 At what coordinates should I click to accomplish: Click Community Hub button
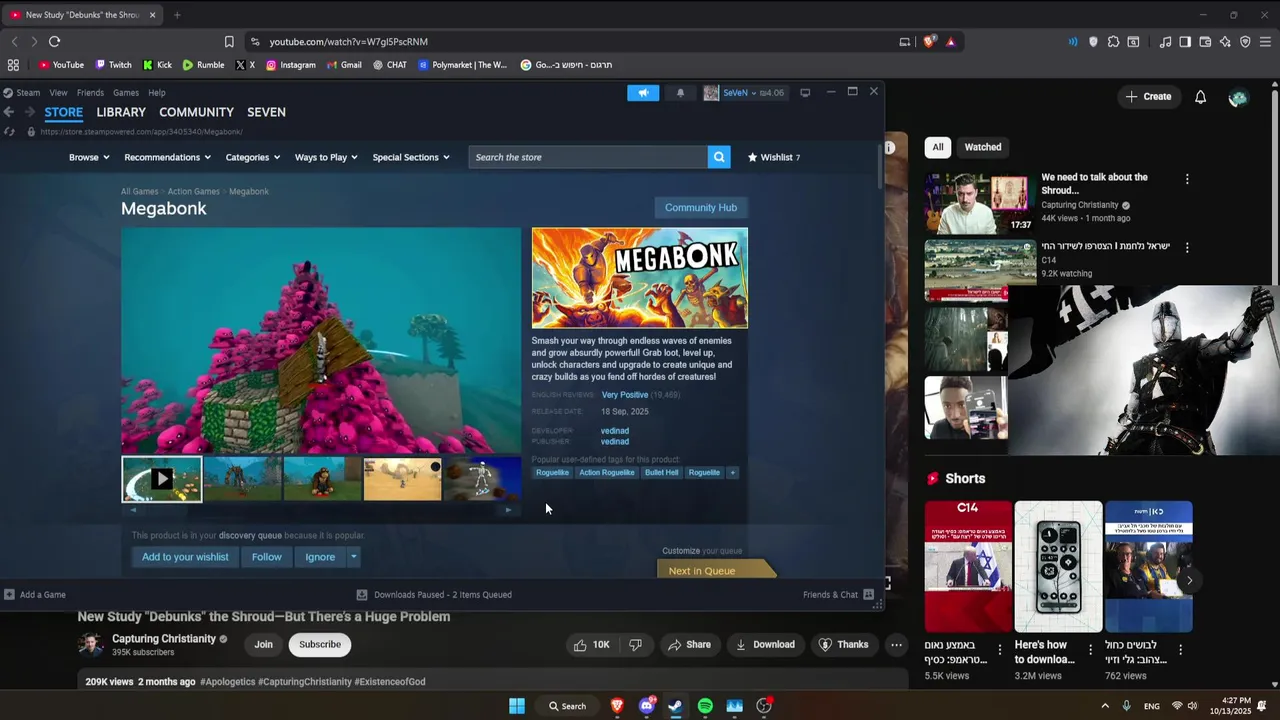tap(701, 207)
